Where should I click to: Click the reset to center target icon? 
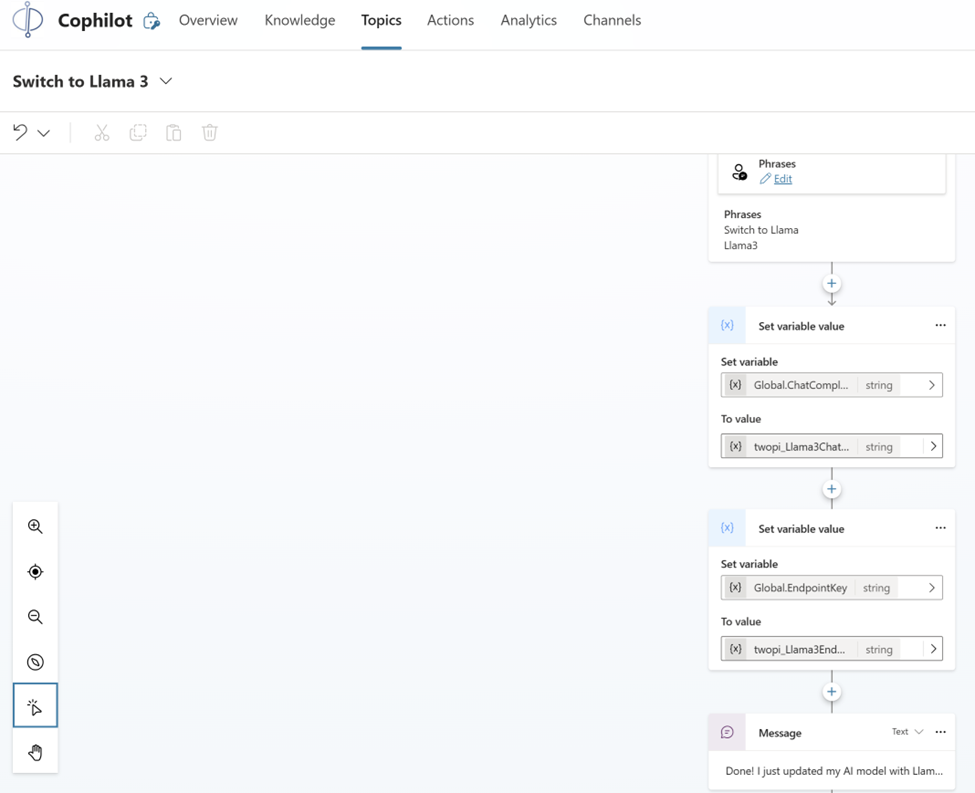(35, 572)
